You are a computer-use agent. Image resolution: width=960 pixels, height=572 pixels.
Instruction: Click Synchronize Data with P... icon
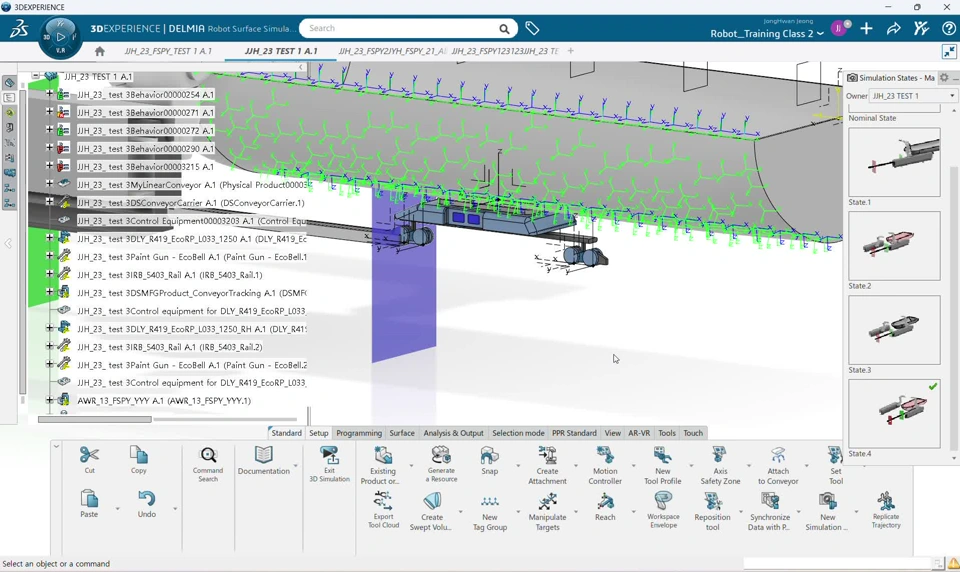[x=770, y=500]
